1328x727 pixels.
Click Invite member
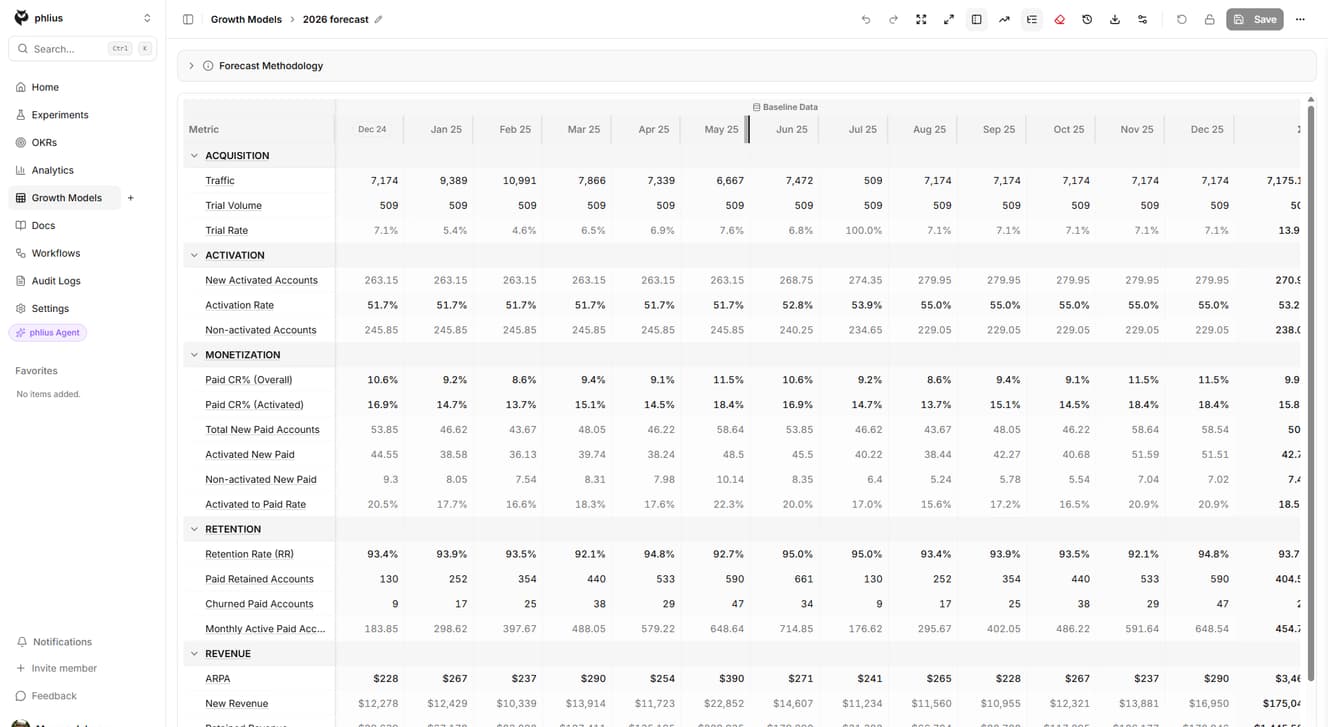pos(61,667)
